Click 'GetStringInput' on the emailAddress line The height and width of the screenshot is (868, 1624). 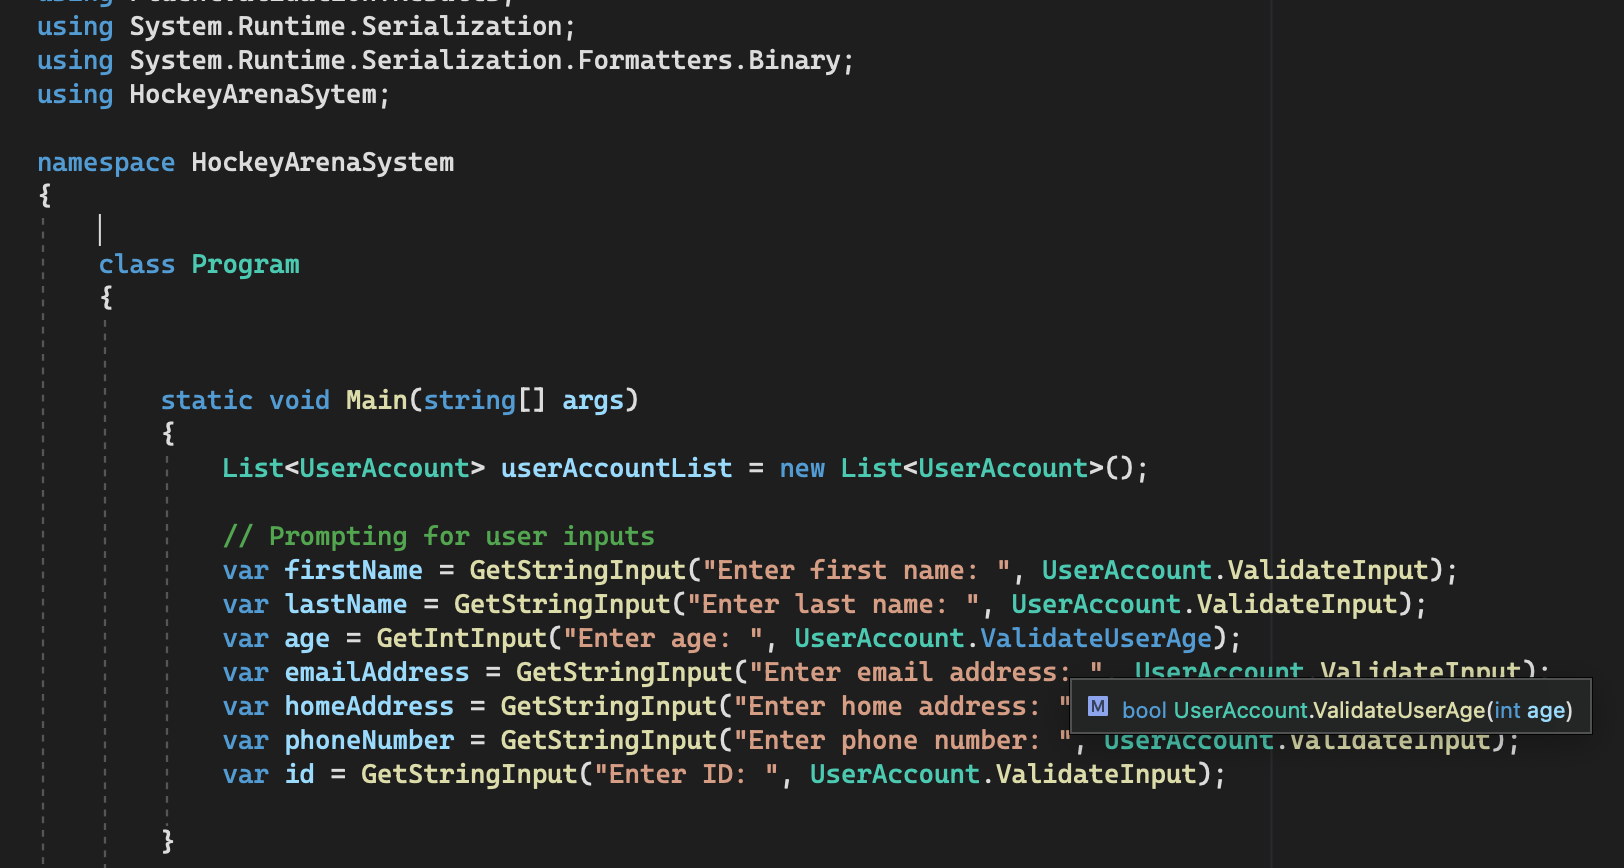pyautogui.click(x=624, y=673)
